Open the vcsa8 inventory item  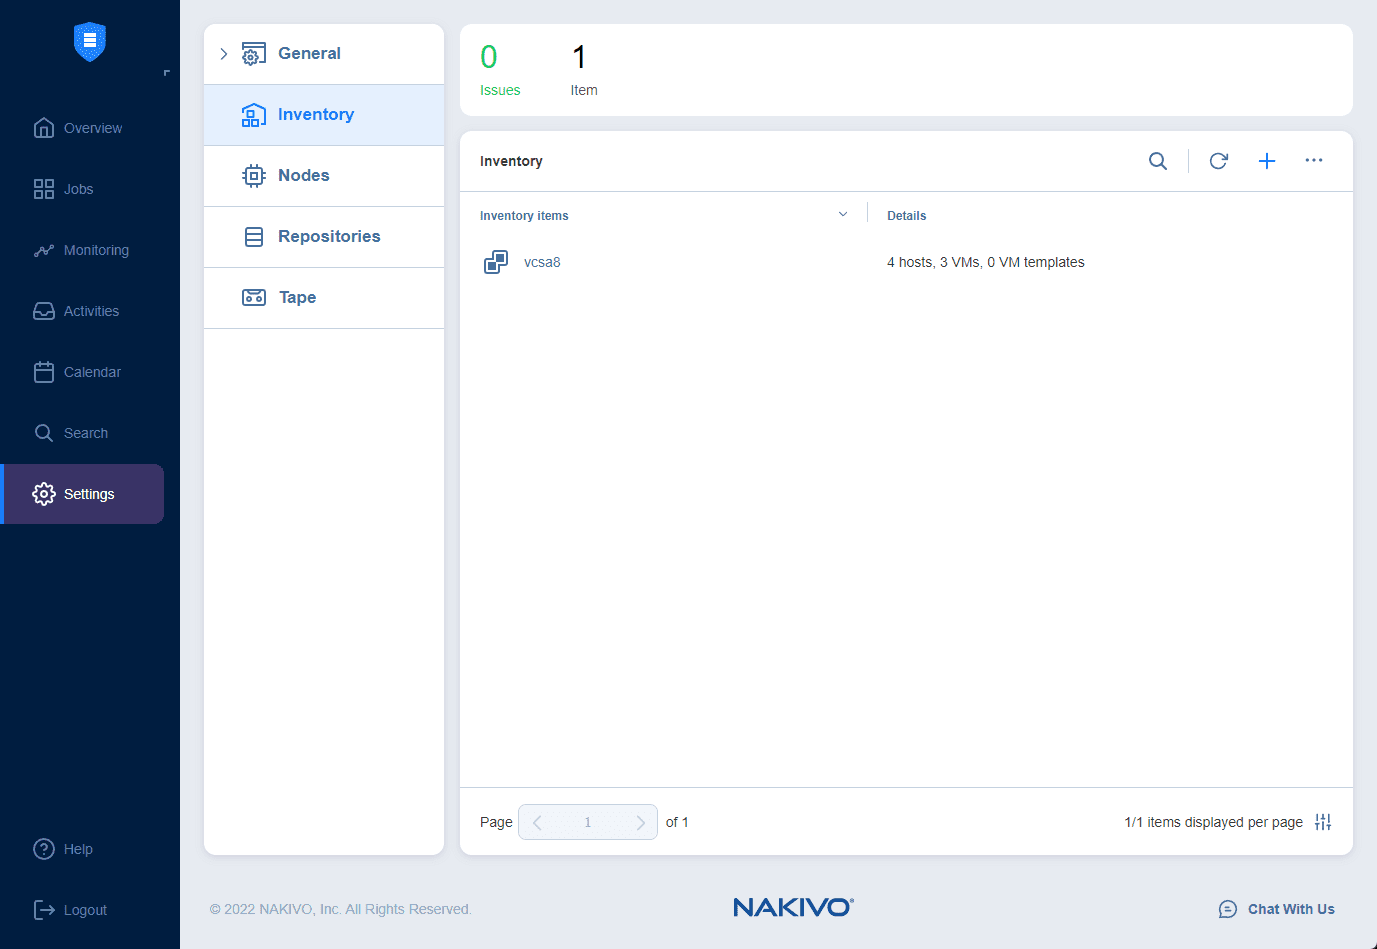pos(542,261)
